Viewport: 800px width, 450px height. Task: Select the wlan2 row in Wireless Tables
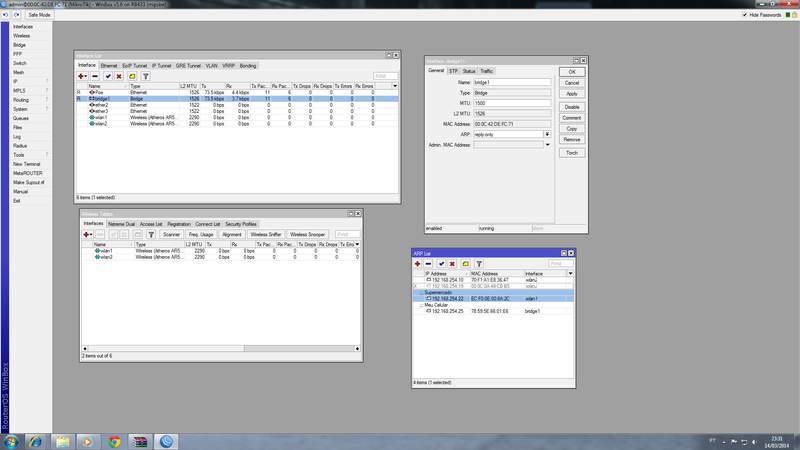221,257
